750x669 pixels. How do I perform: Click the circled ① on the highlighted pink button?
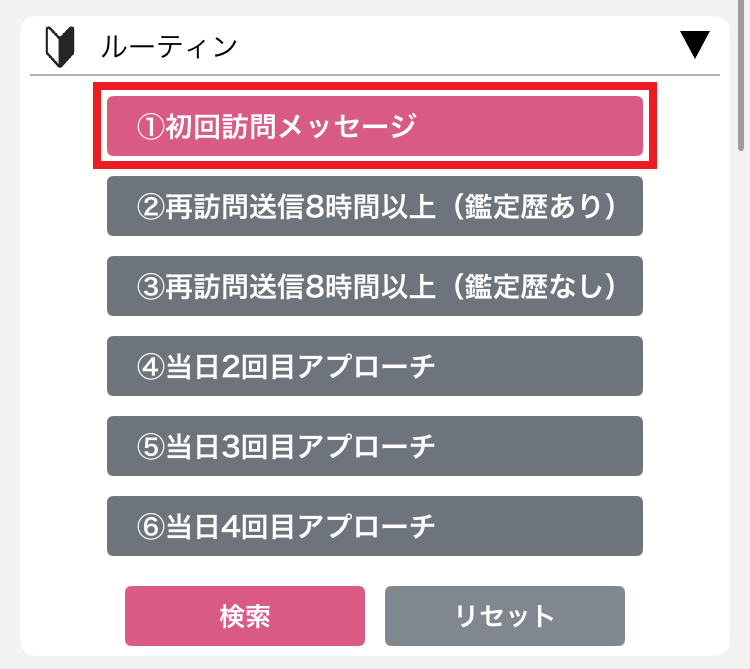(x=151, y=127)
